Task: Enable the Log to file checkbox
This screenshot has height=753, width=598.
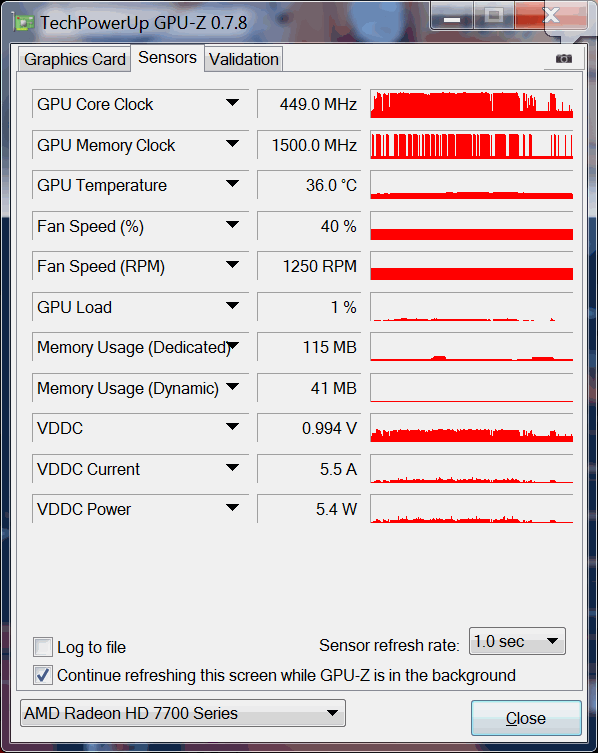Action: click(x=43, y=647)
